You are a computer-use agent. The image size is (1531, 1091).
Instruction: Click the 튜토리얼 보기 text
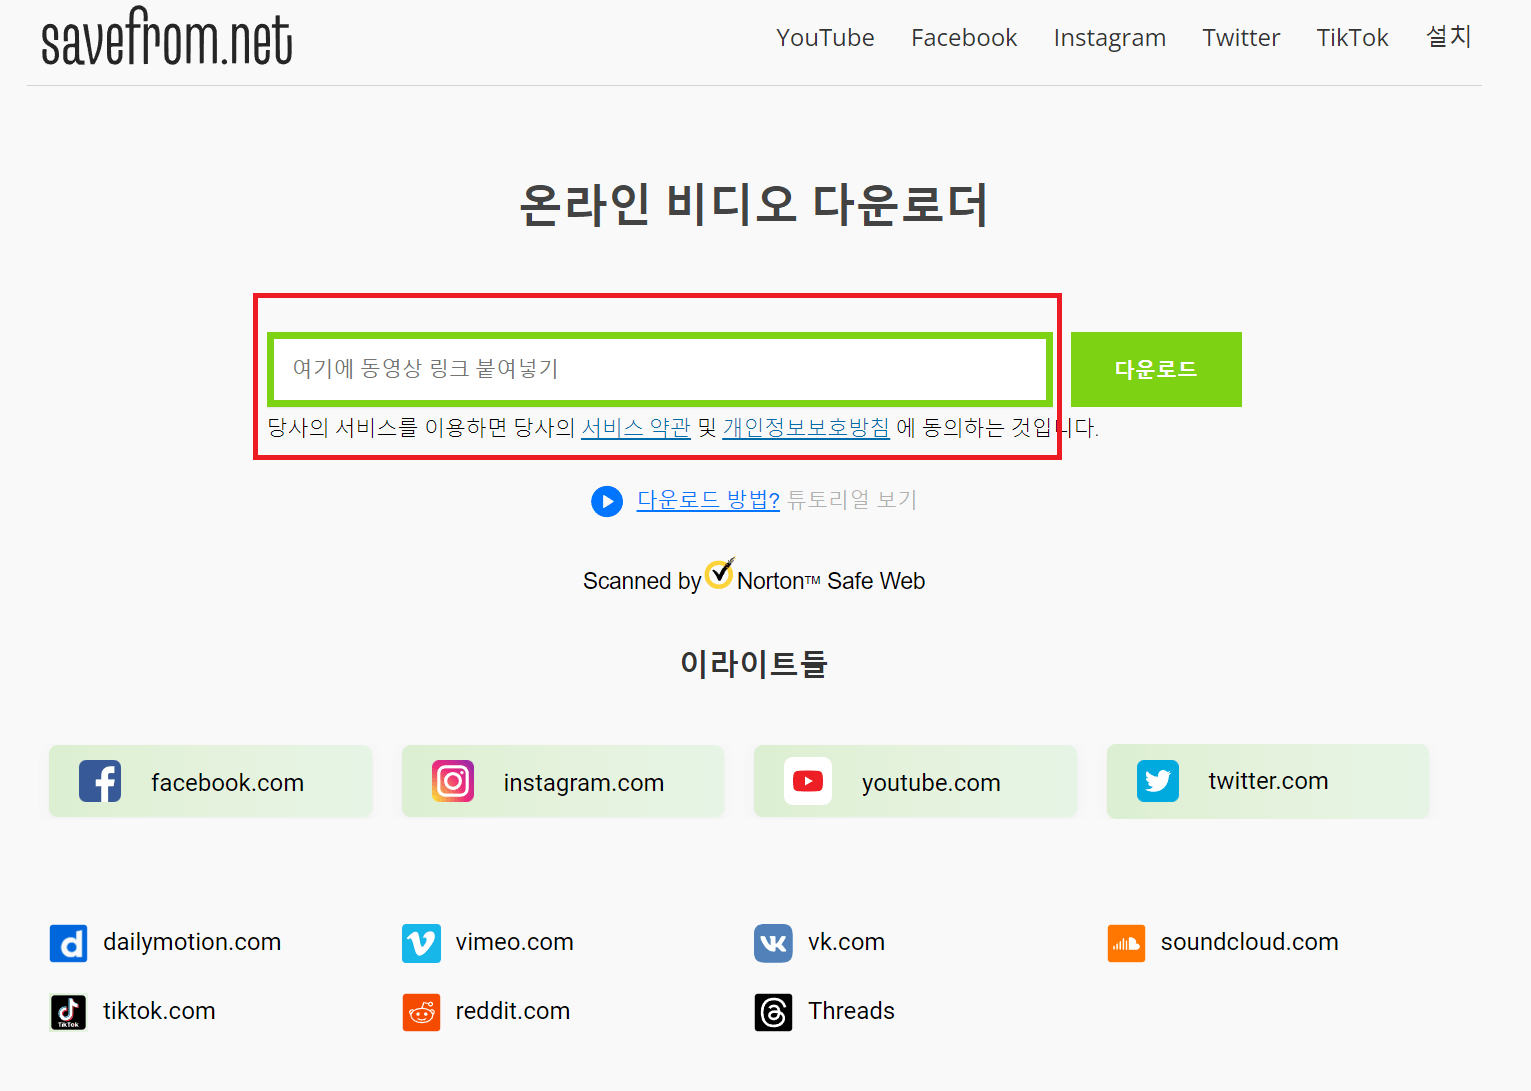point(852,500)
